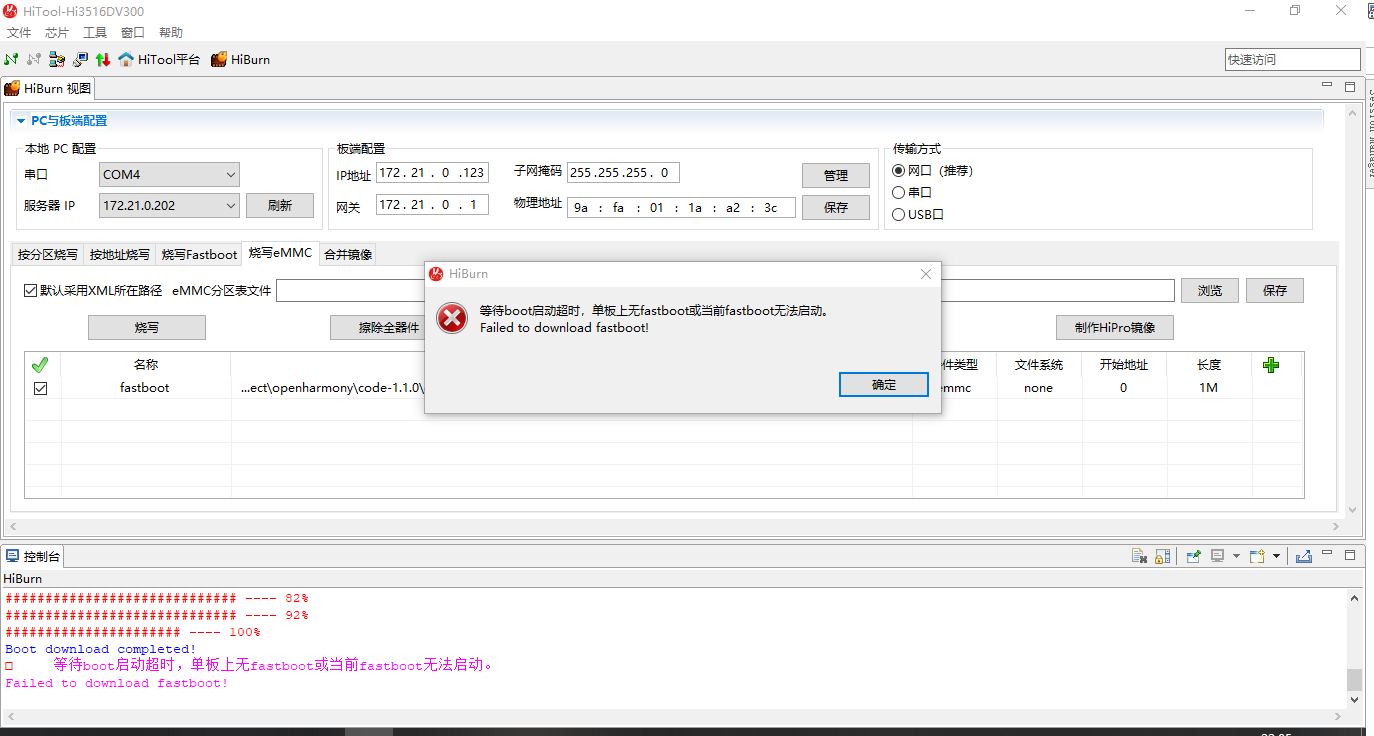
Task: Click the red error icon in the dialog
Action: pyautogui.click(x=452, y=318)
